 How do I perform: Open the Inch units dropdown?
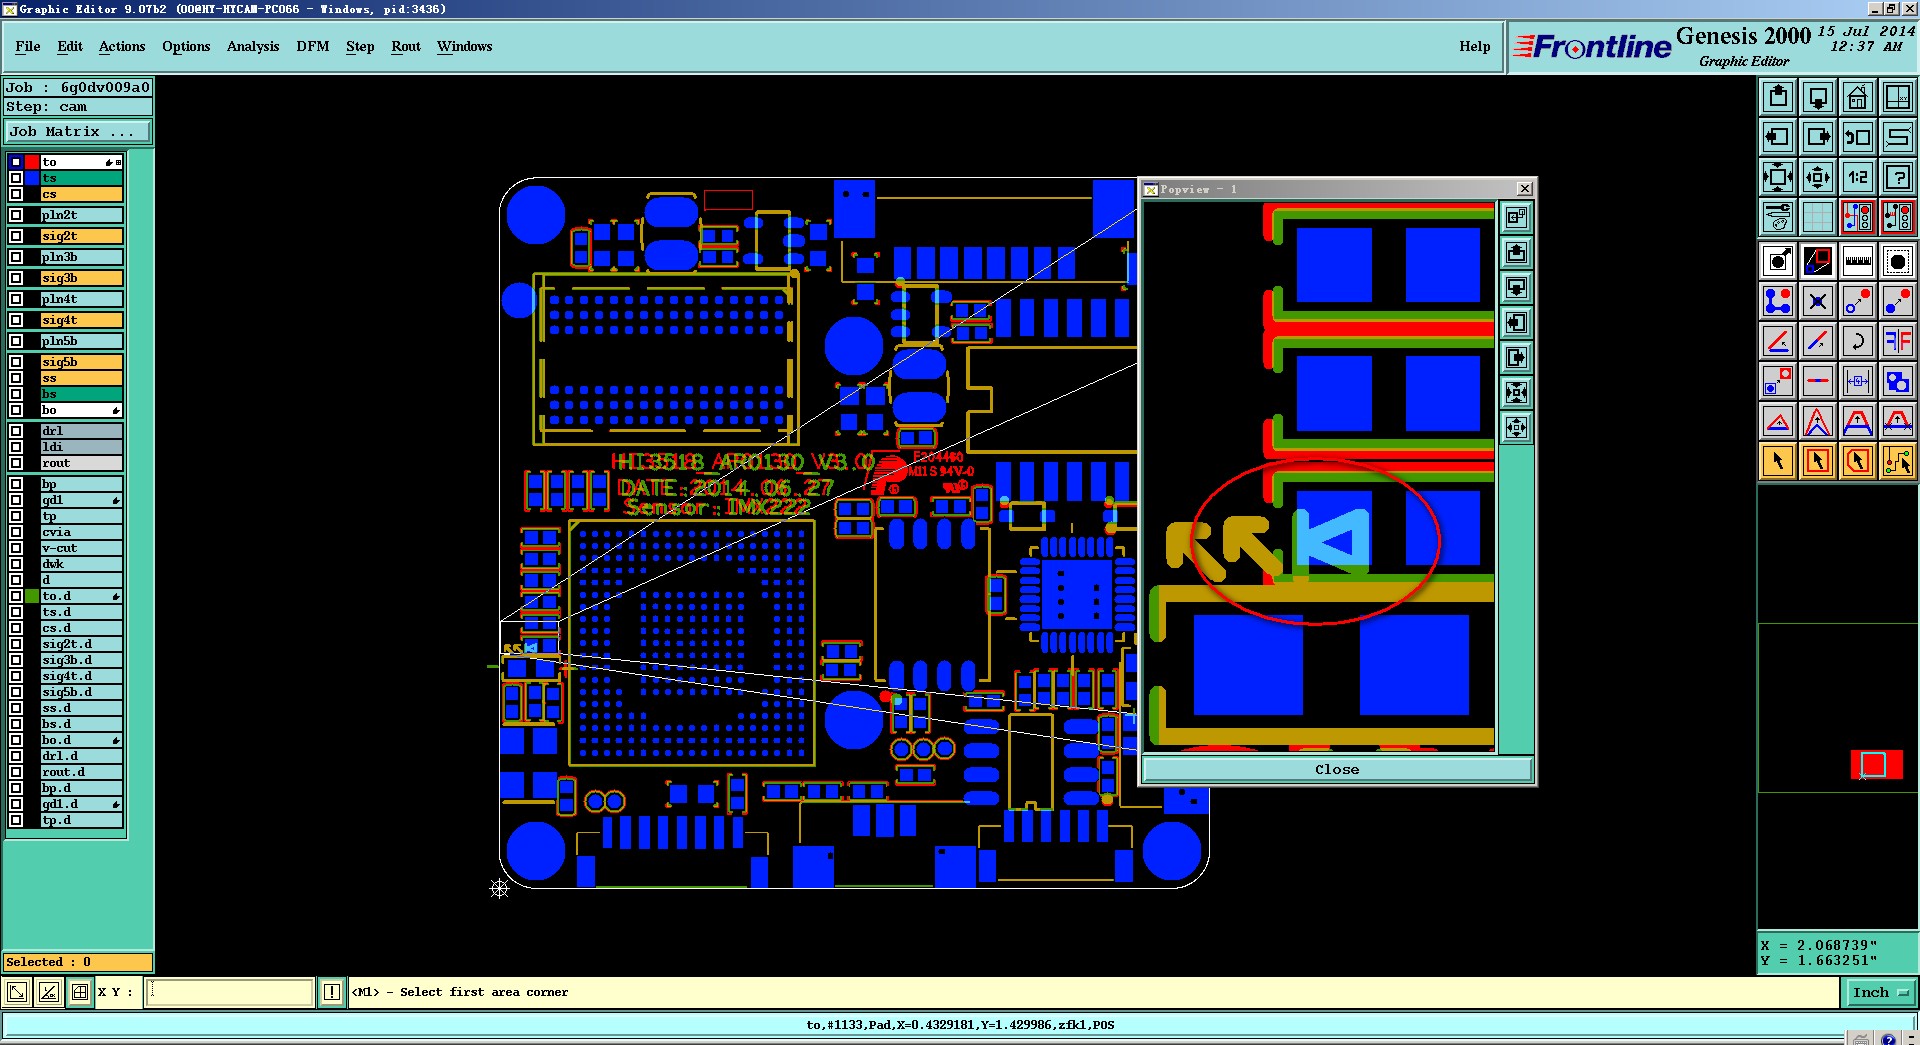coord(1879,992)
